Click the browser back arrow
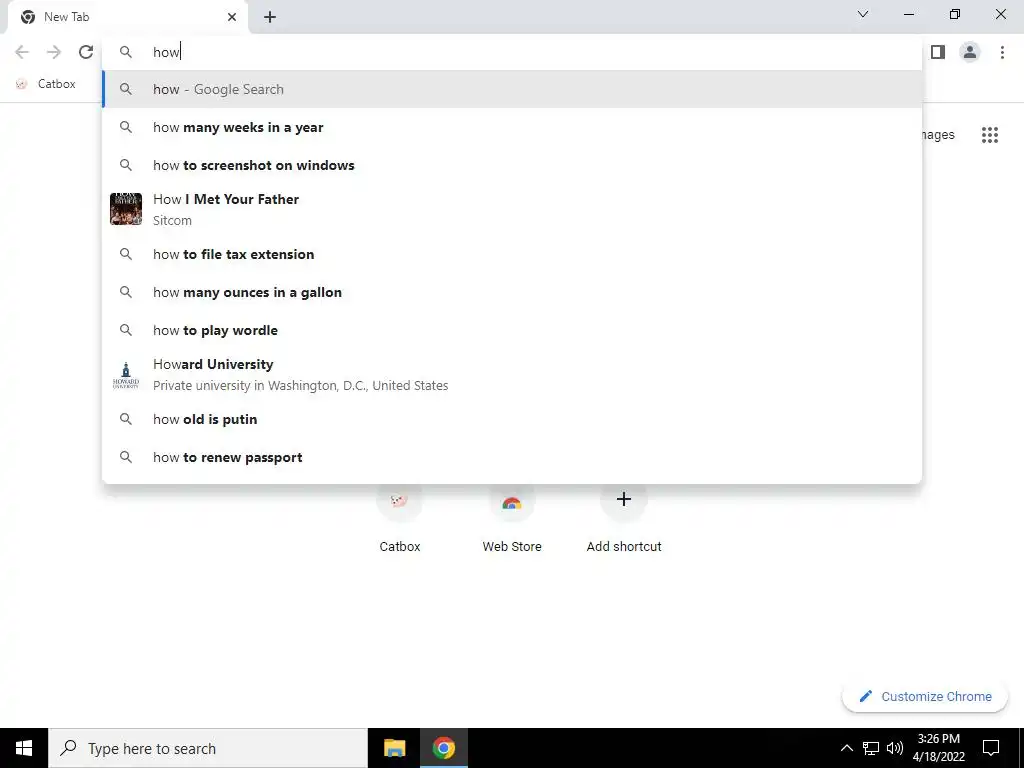The image size is (1024, 768). click(x=22, y=52)
